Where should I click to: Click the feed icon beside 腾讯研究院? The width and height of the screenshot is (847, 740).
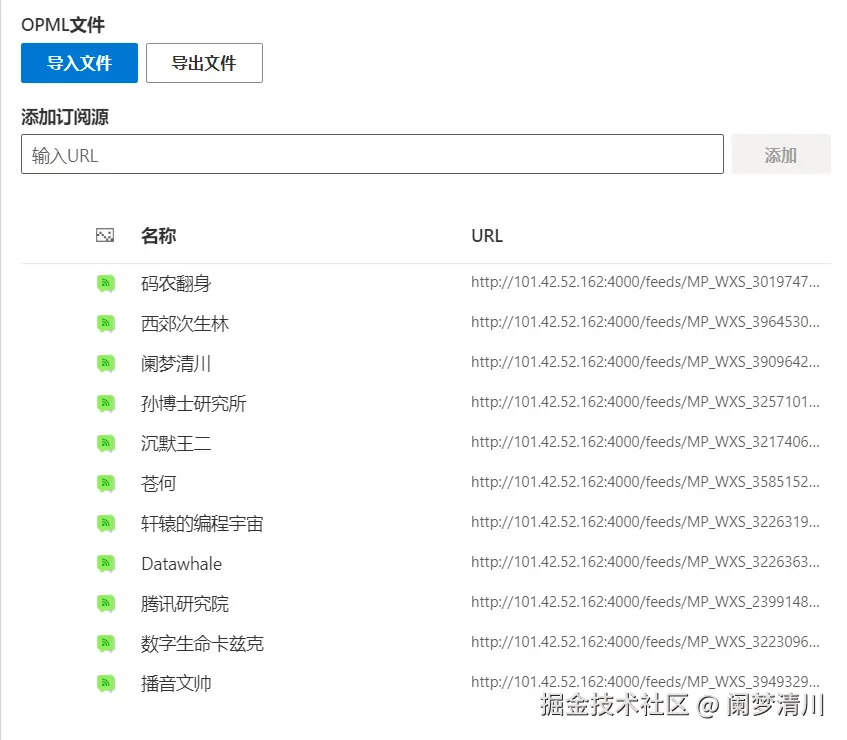point(106,603)
